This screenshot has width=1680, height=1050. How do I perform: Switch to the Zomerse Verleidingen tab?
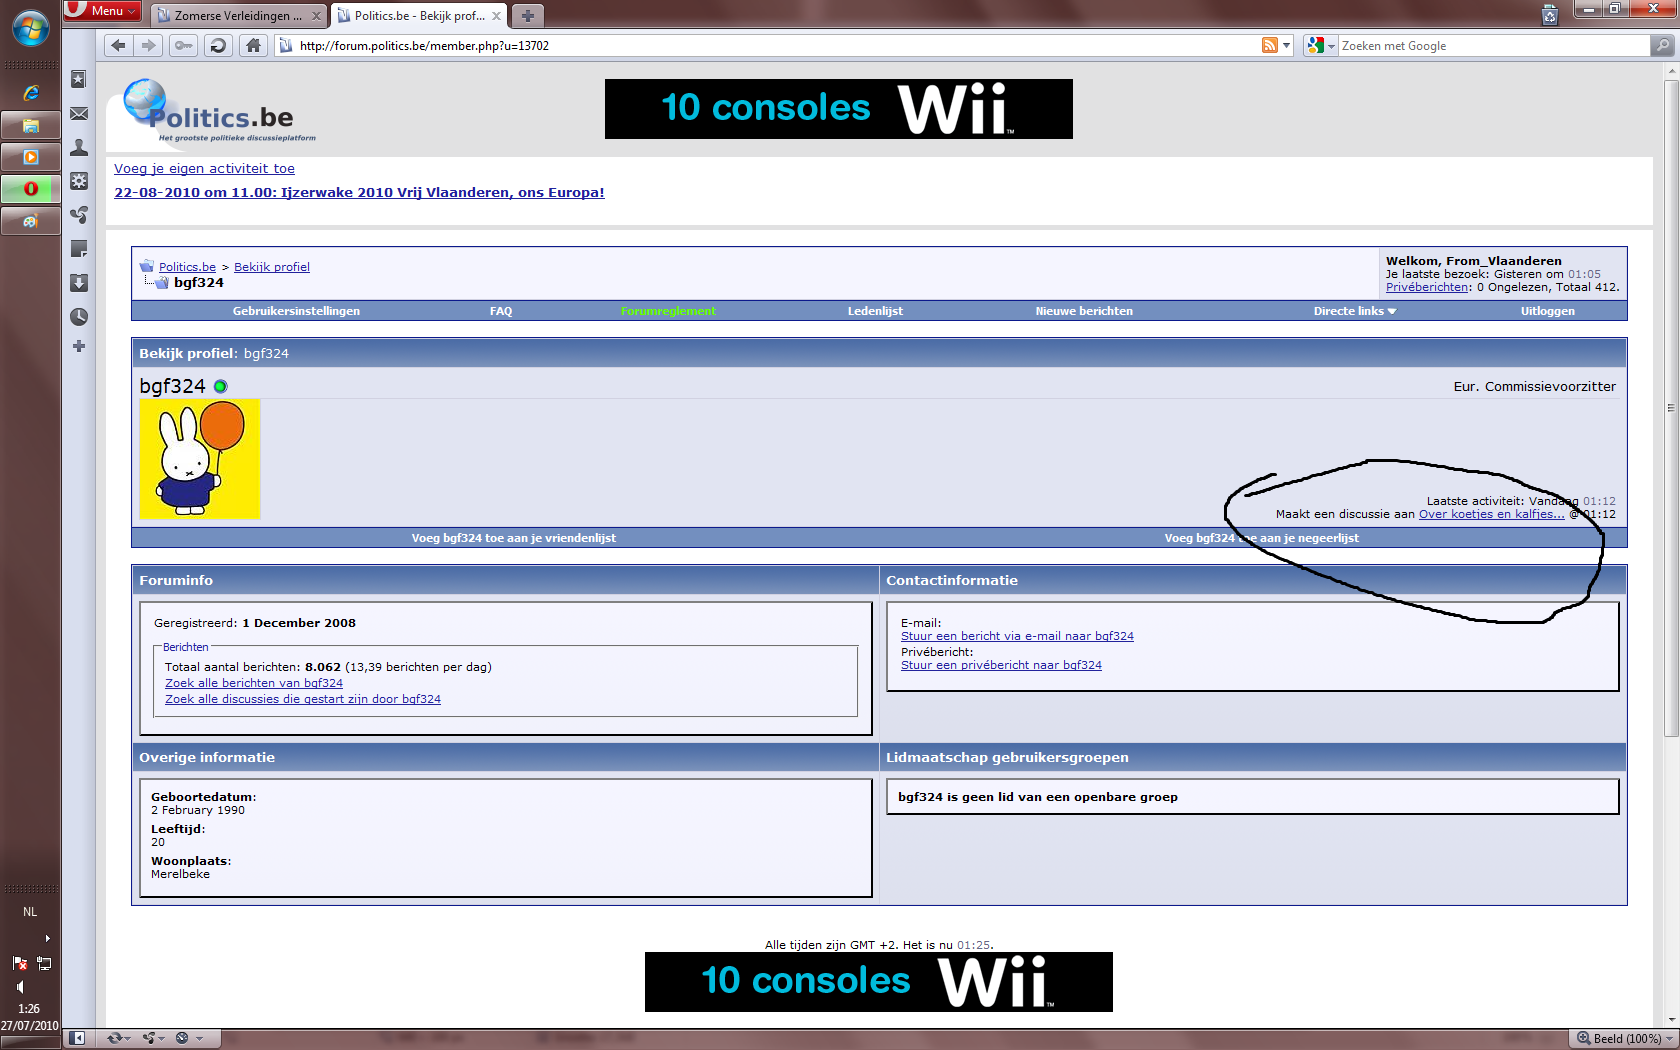(x=238, y=16)
